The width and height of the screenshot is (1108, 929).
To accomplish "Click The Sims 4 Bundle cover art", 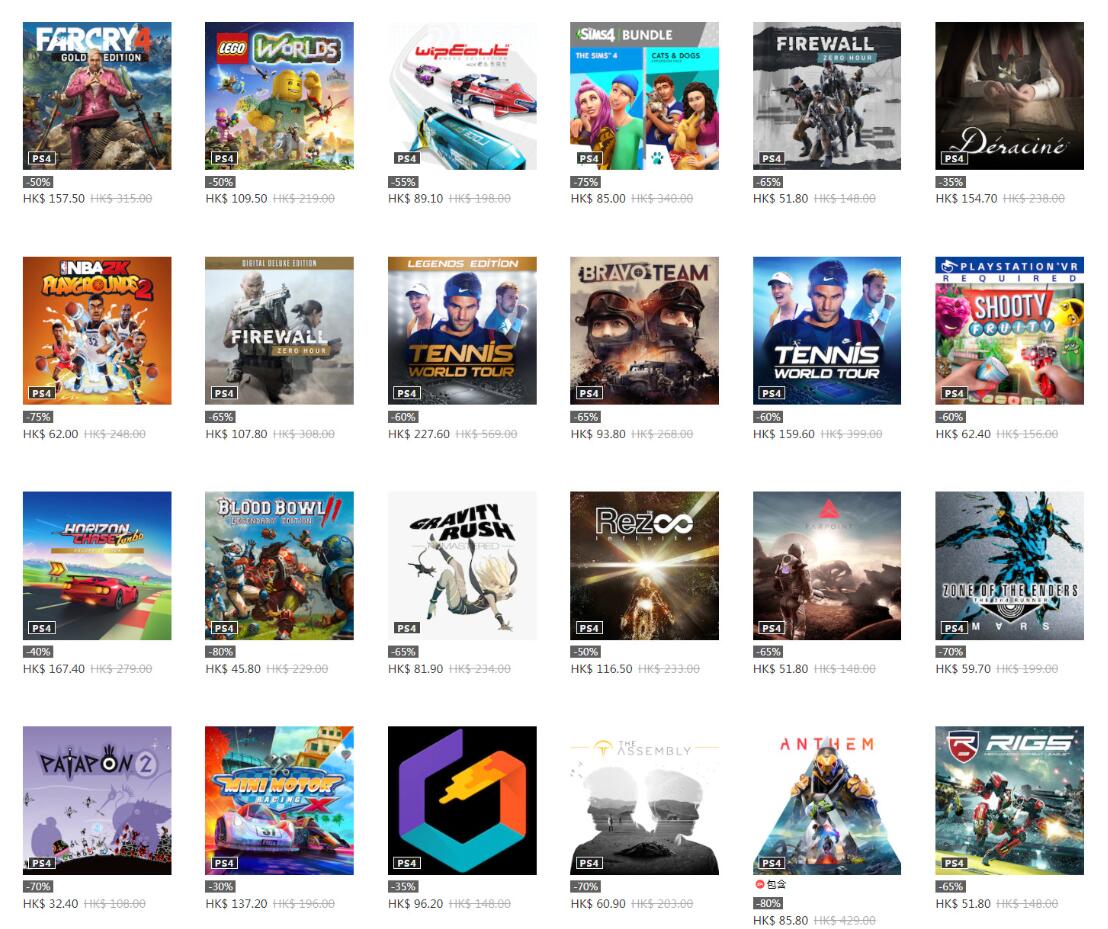I will click(644, 95).
